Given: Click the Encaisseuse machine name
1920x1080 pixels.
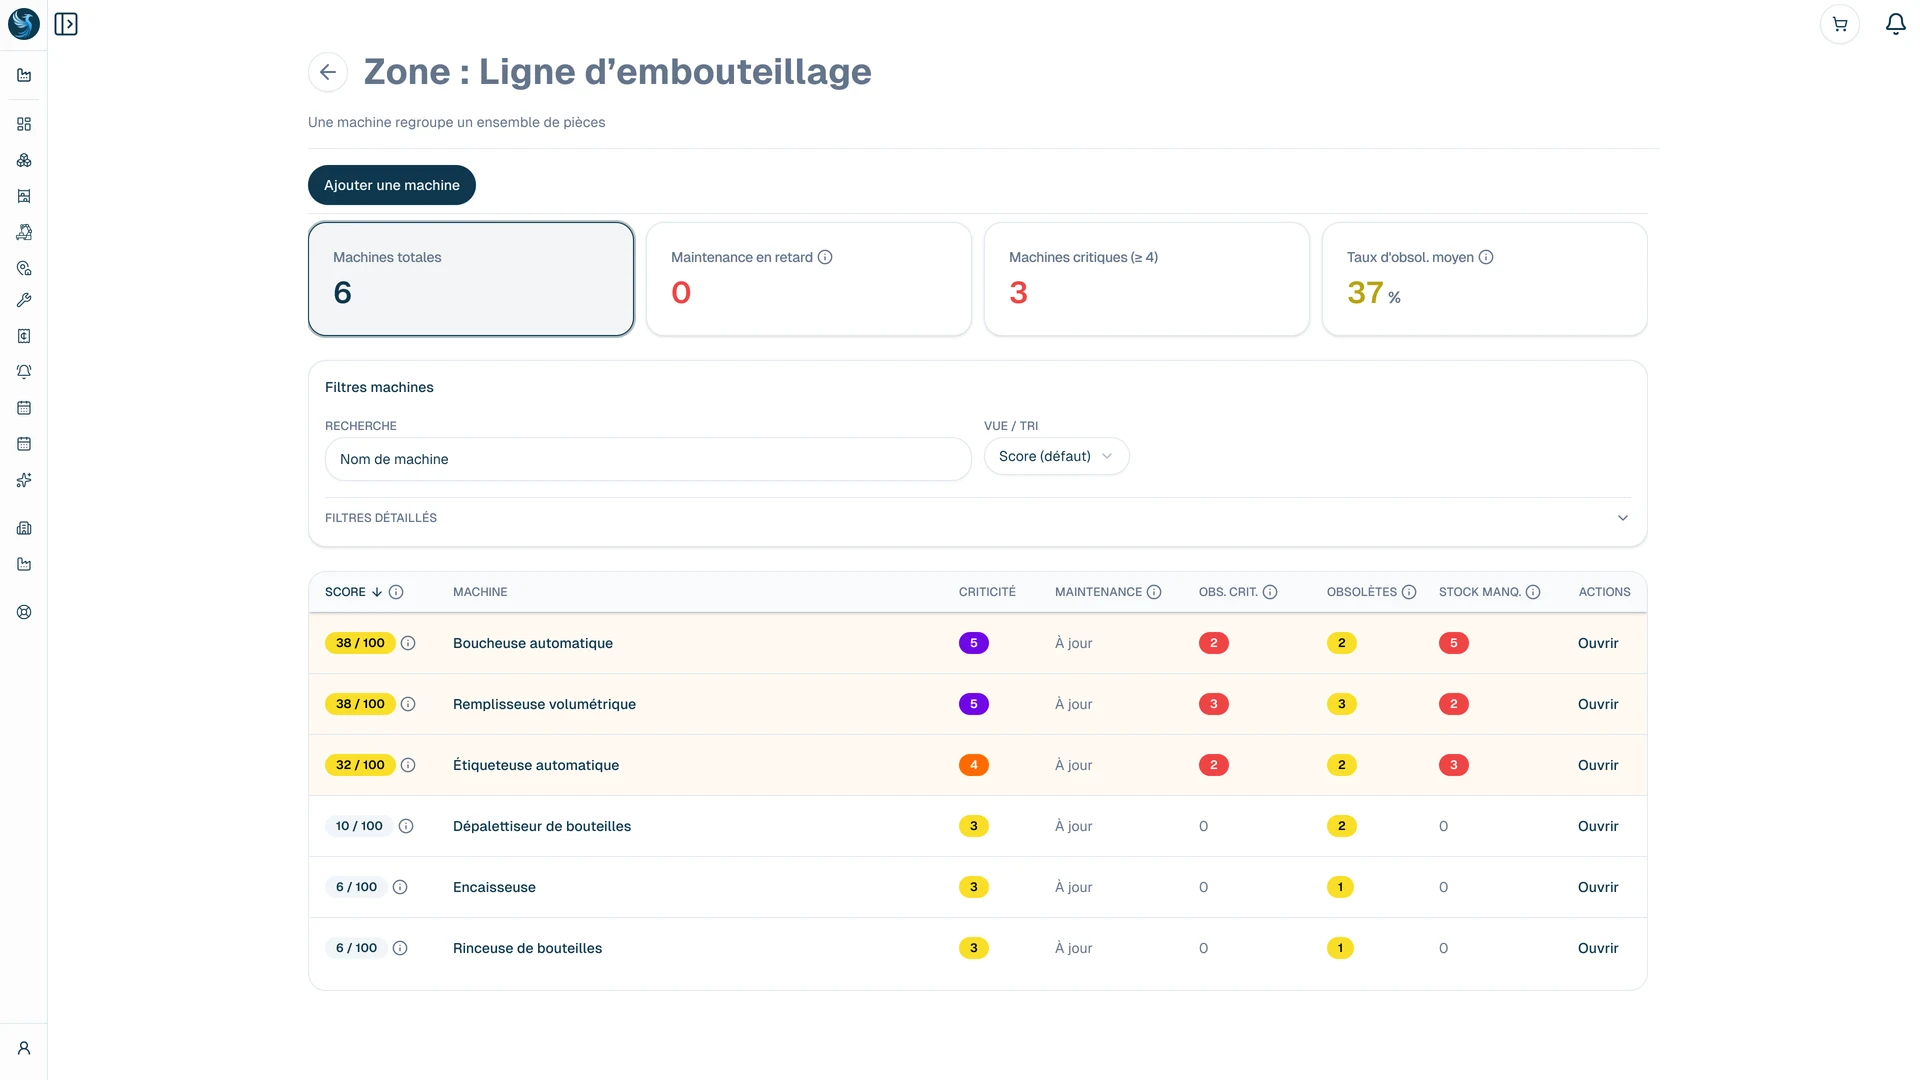Looking at the screenshot, I should pyautogui.click(x=494, y=887).
